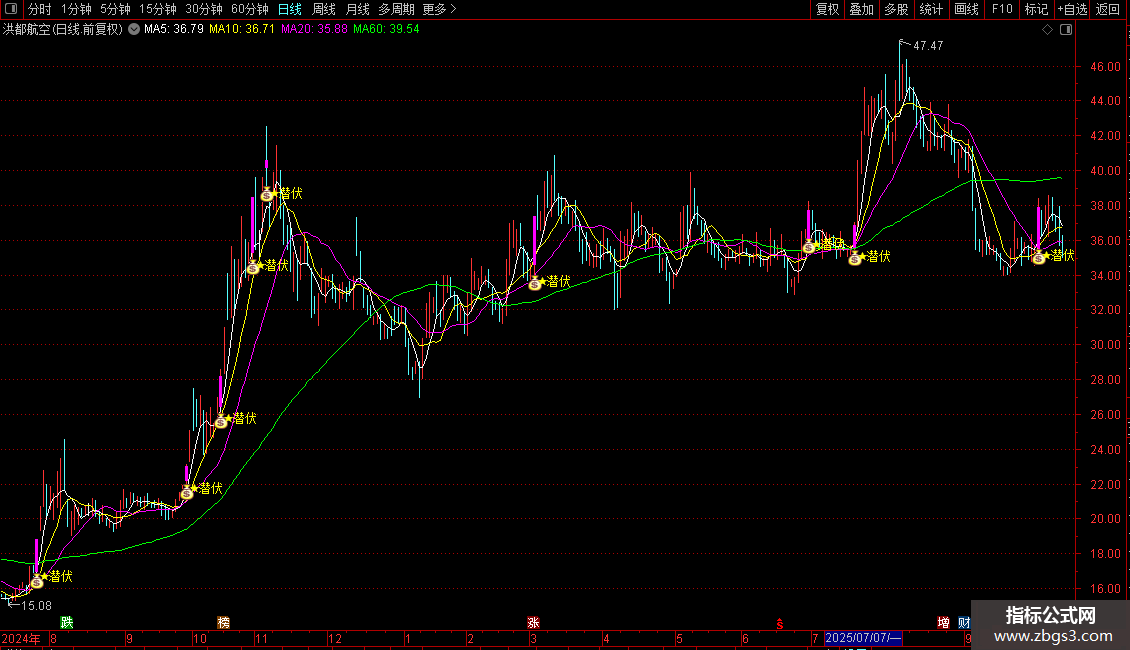Screen dimensions: 1130x650
Task: Switch to the 1分钟 period tab
Action: [76, 9]
